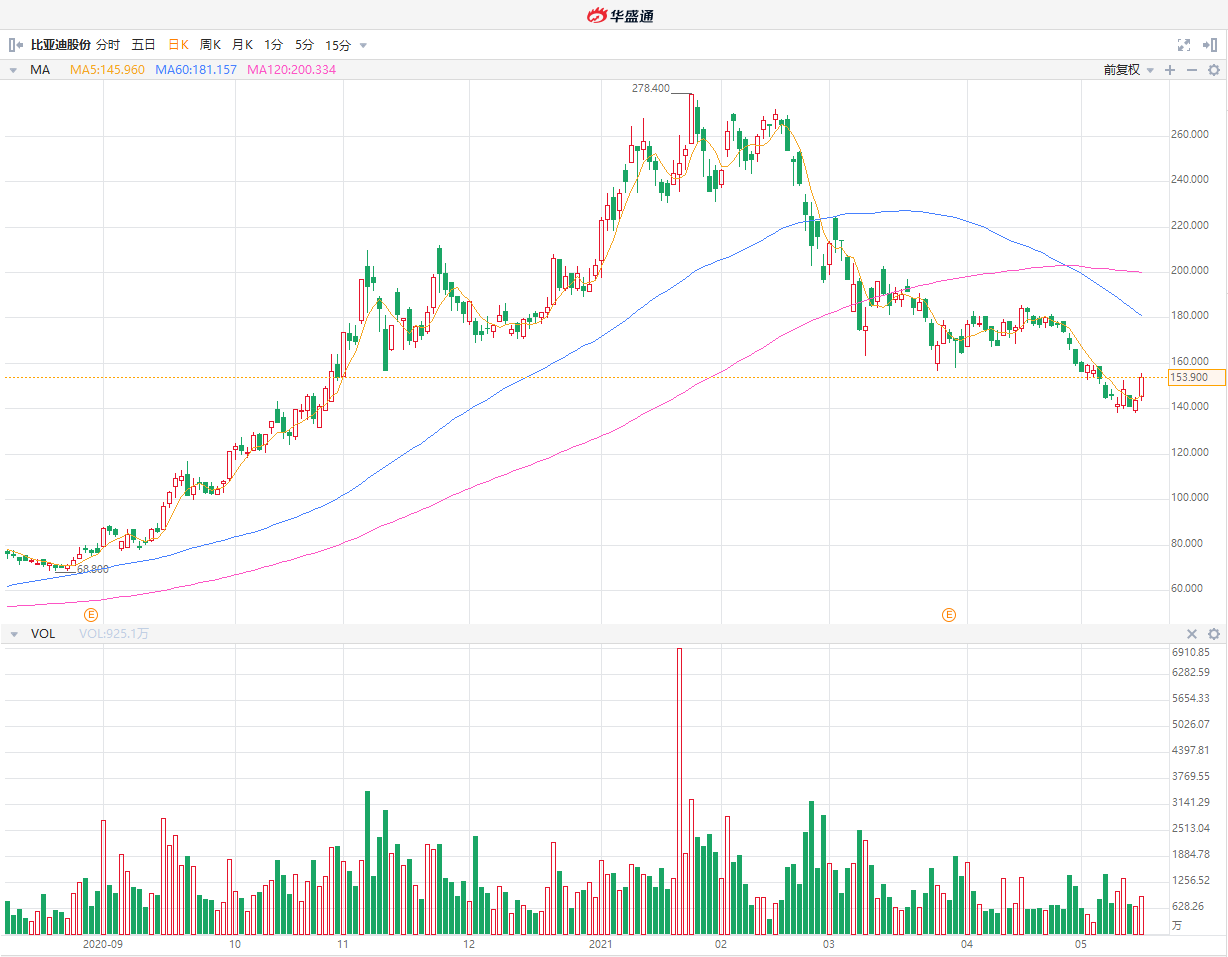Screen dimensions: 1228x957
Task: Expand the right side panel
Action: [1209, 45]
